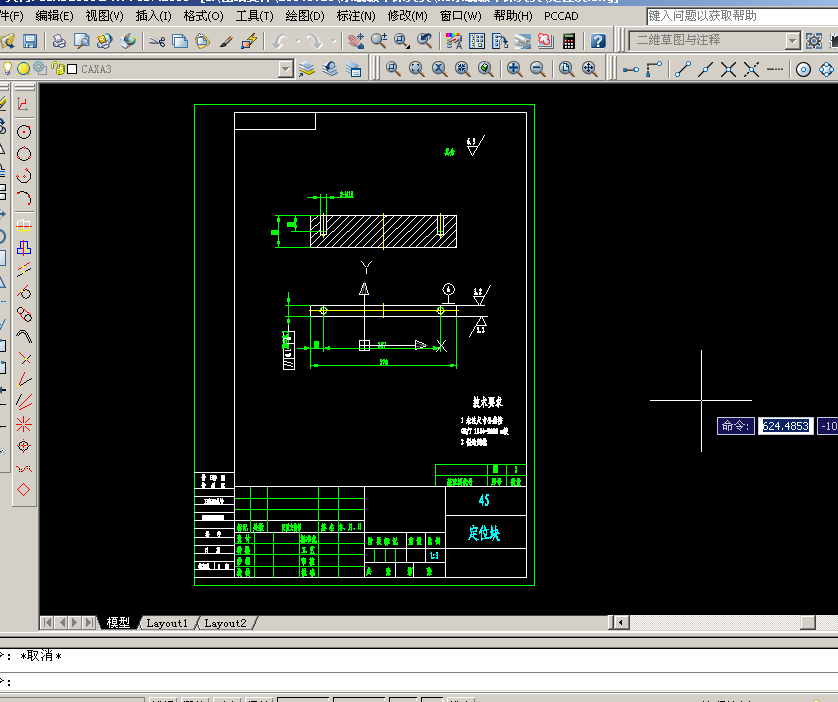Image resolution: width=838 pixels, height=702 pixels.
Task: Open the Layer Properties Manager icon
Action: pyautogui.click(x=307, y=69)
